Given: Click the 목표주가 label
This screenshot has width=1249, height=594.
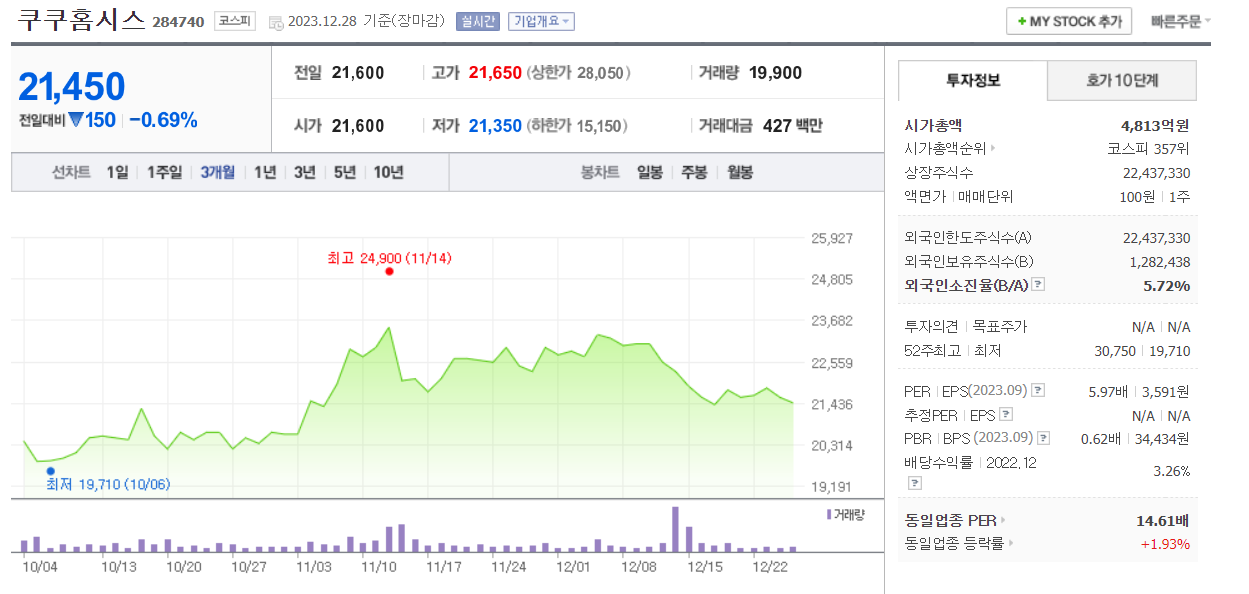Looking at the screenshot, I should (999, 327).
